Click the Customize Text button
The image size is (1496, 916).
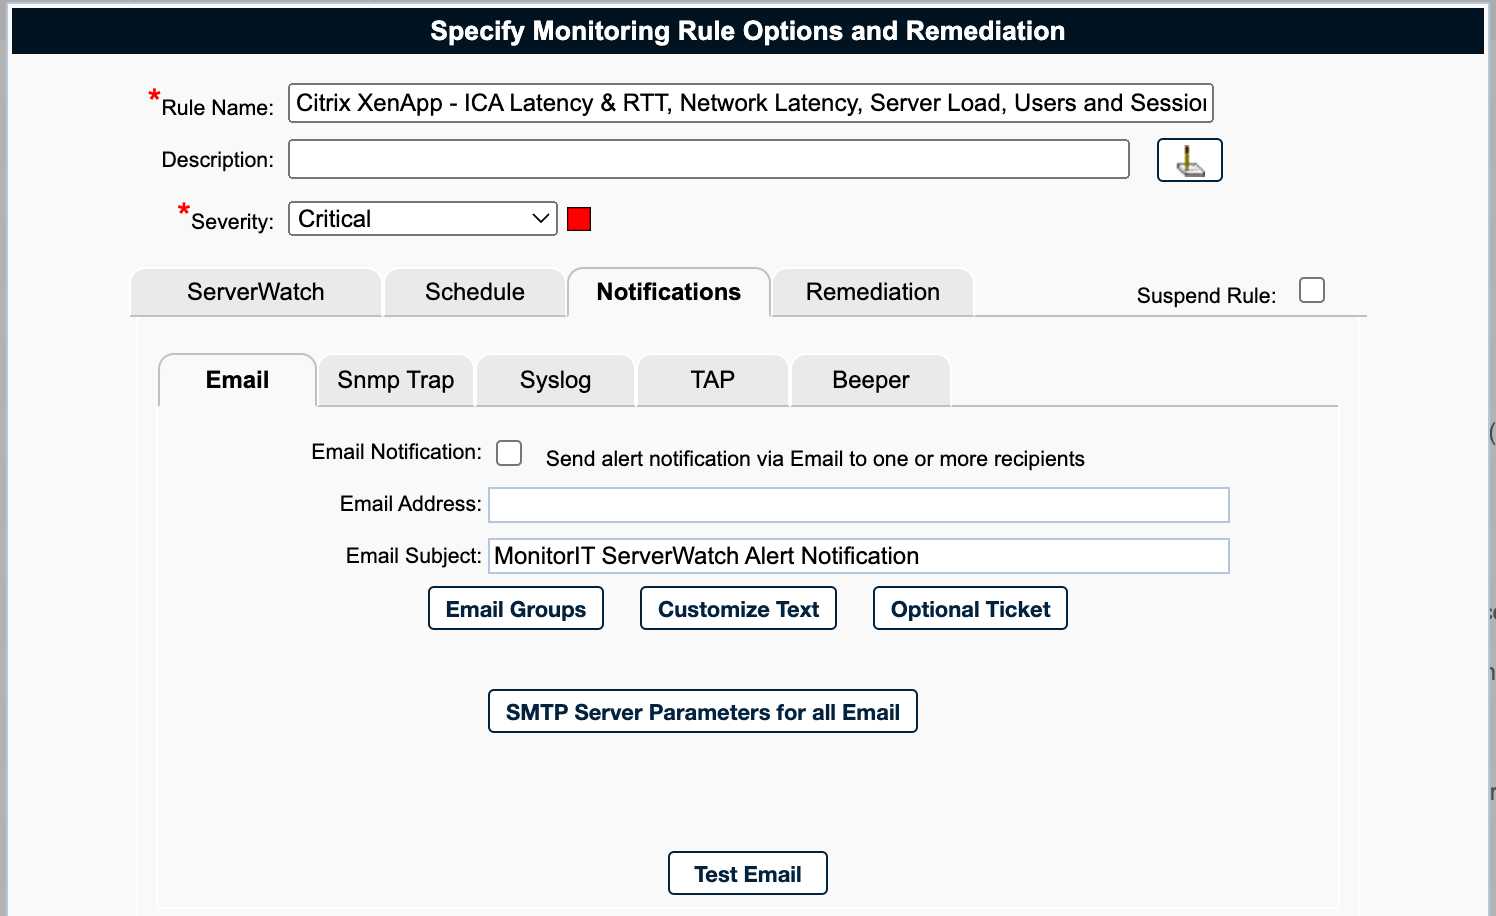738,608
